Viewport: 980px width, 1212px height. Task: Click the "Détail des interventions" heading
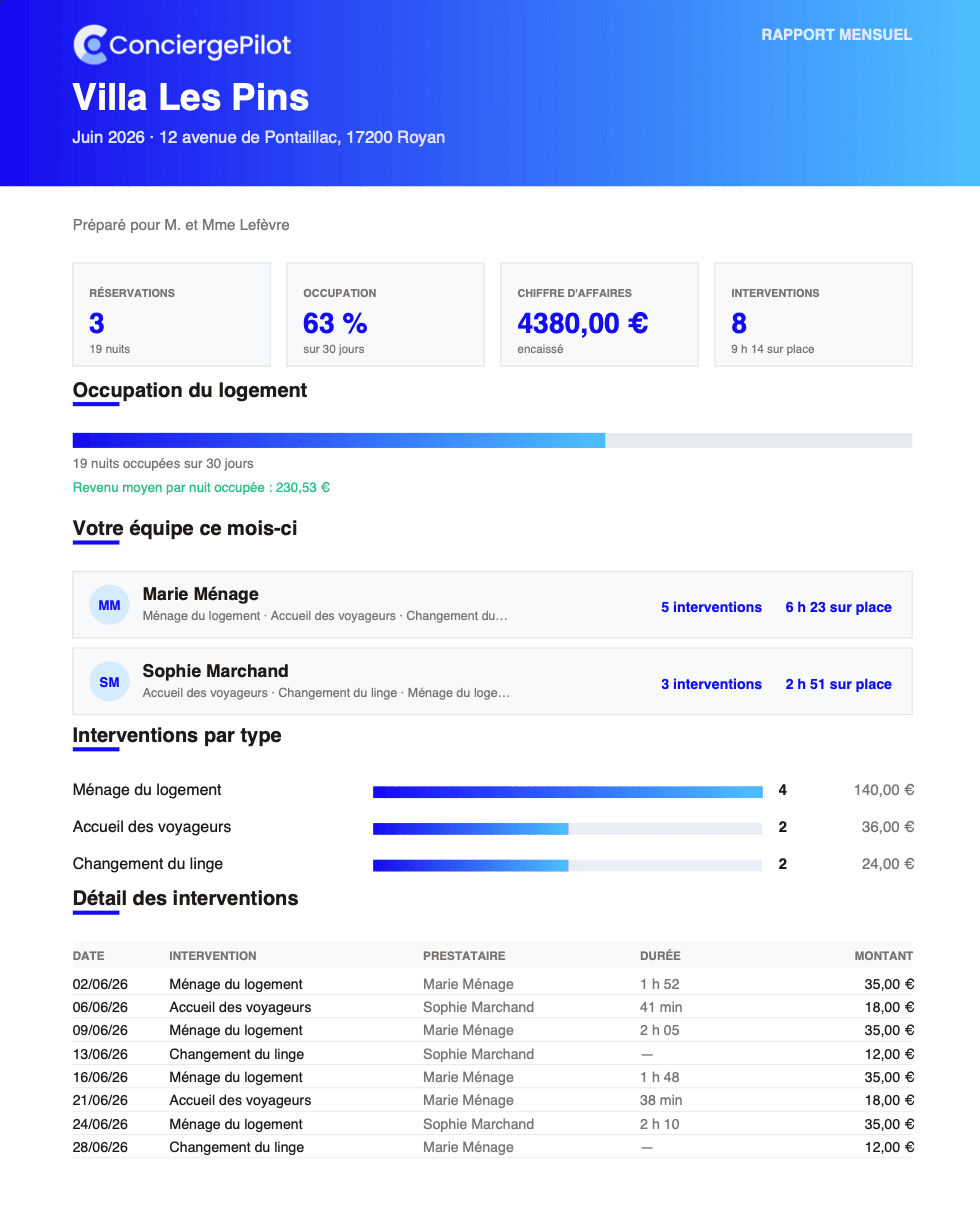186,898
